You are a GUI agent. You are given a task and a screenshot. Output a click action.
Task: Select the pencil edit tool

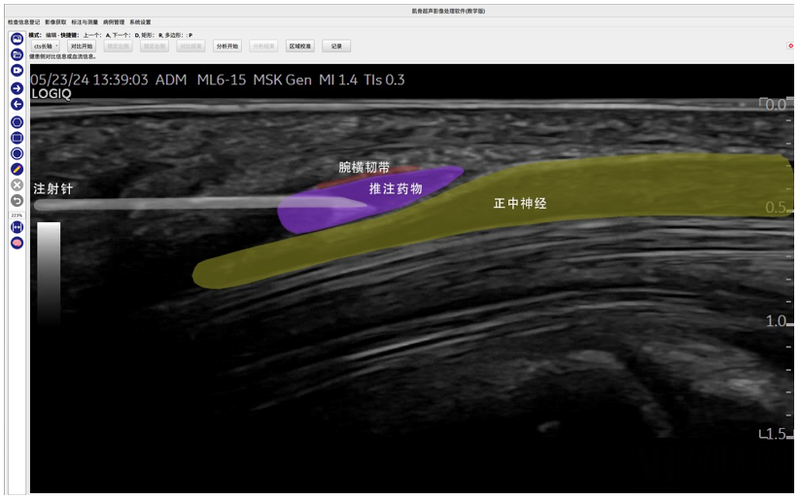pos(17,169)
